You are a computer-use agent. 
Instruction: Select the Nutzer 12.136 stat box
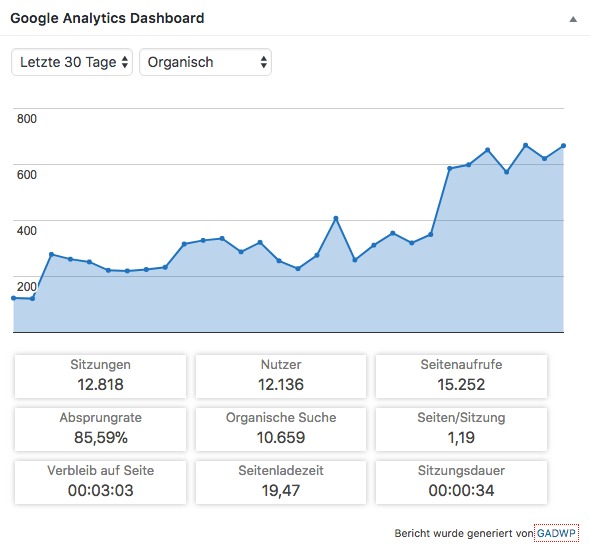pyautogui.click(x=281, y=376)
